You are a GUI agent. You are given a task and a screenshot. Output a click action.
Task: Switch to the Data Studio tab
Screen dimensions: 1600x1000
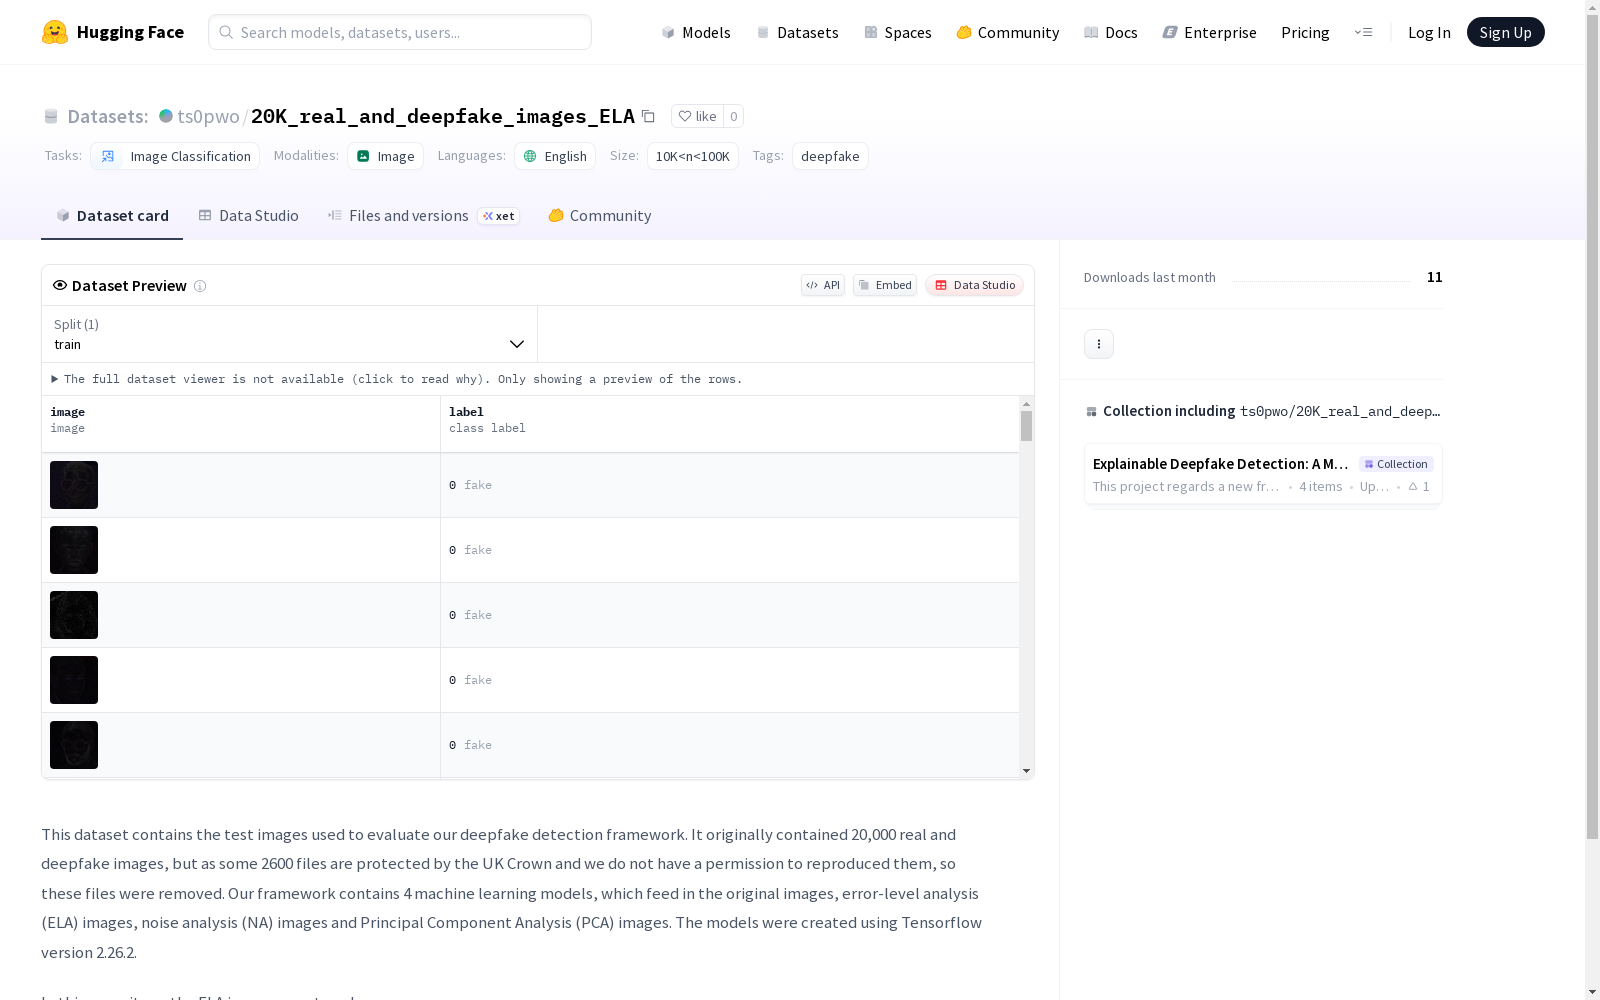tap(249, 216)
